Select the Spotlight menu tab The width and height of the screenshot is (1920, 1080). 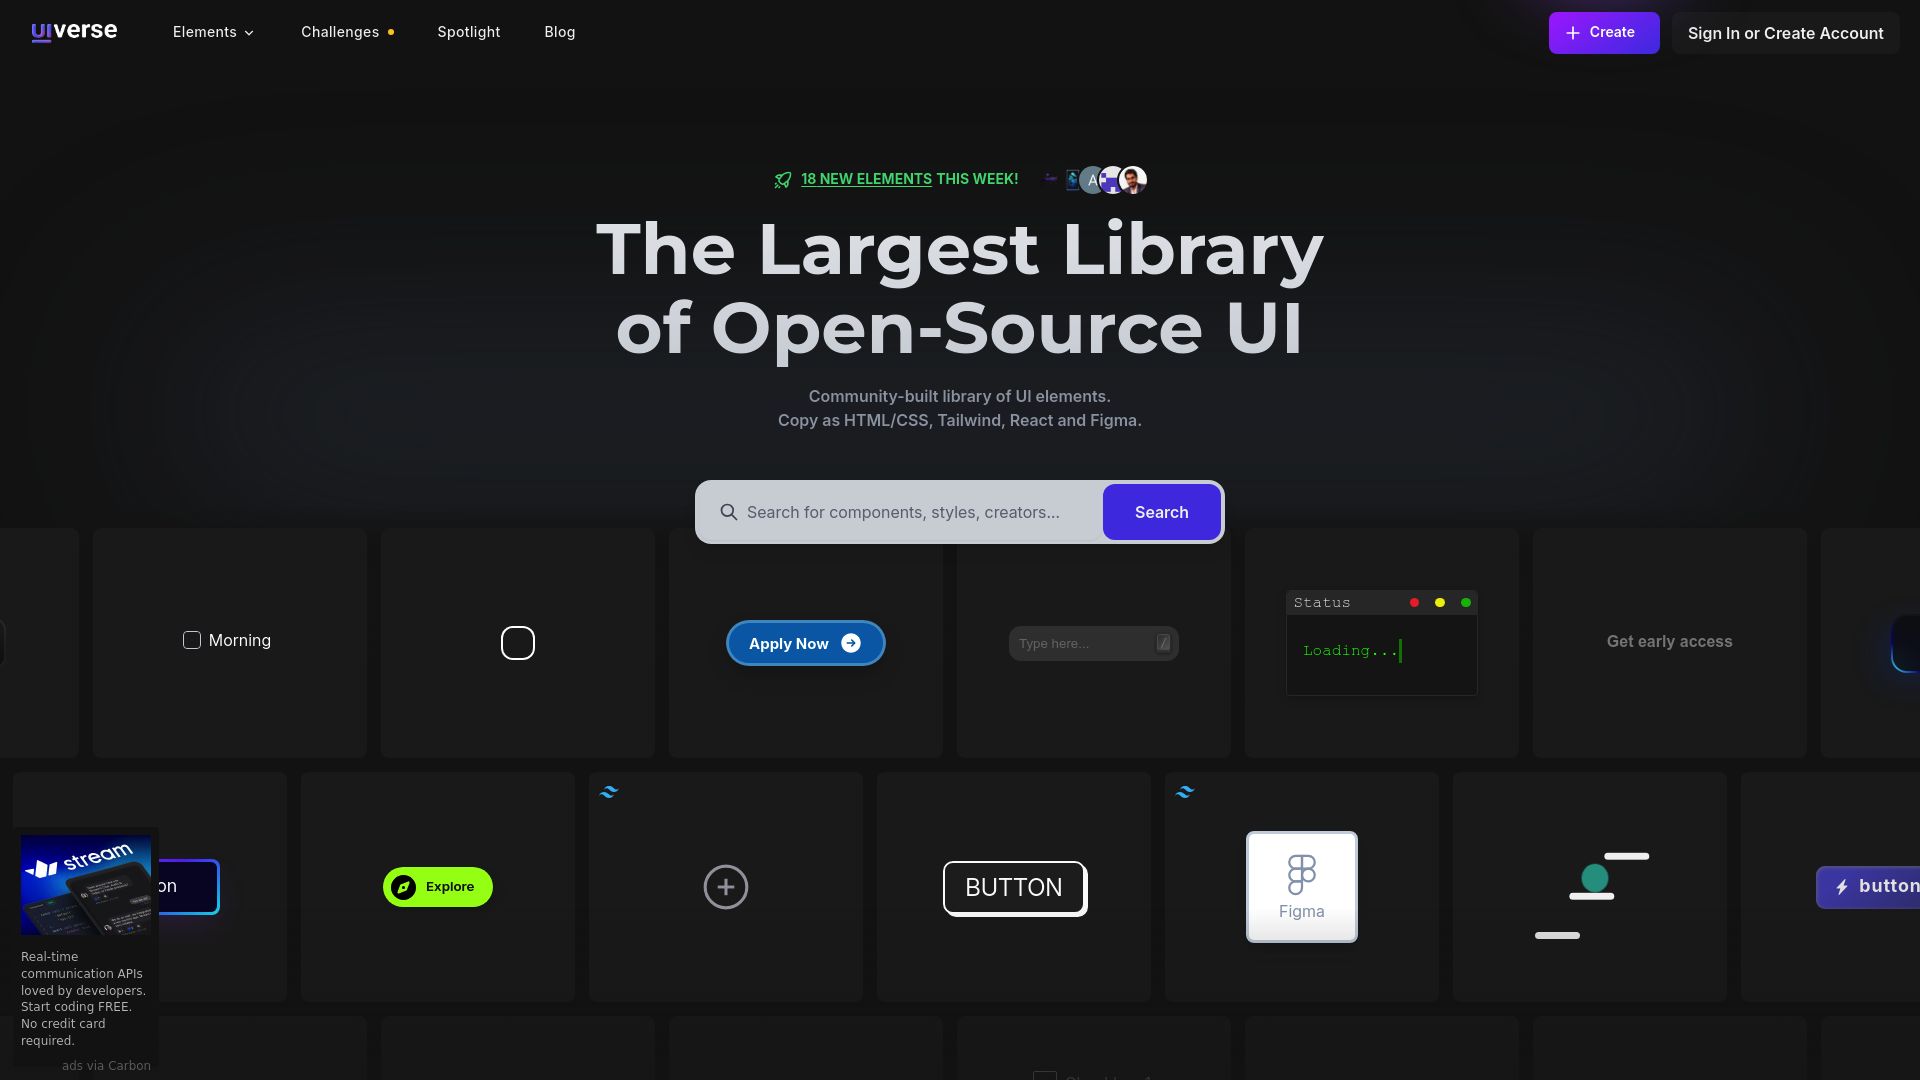click(x=469, y=32)
